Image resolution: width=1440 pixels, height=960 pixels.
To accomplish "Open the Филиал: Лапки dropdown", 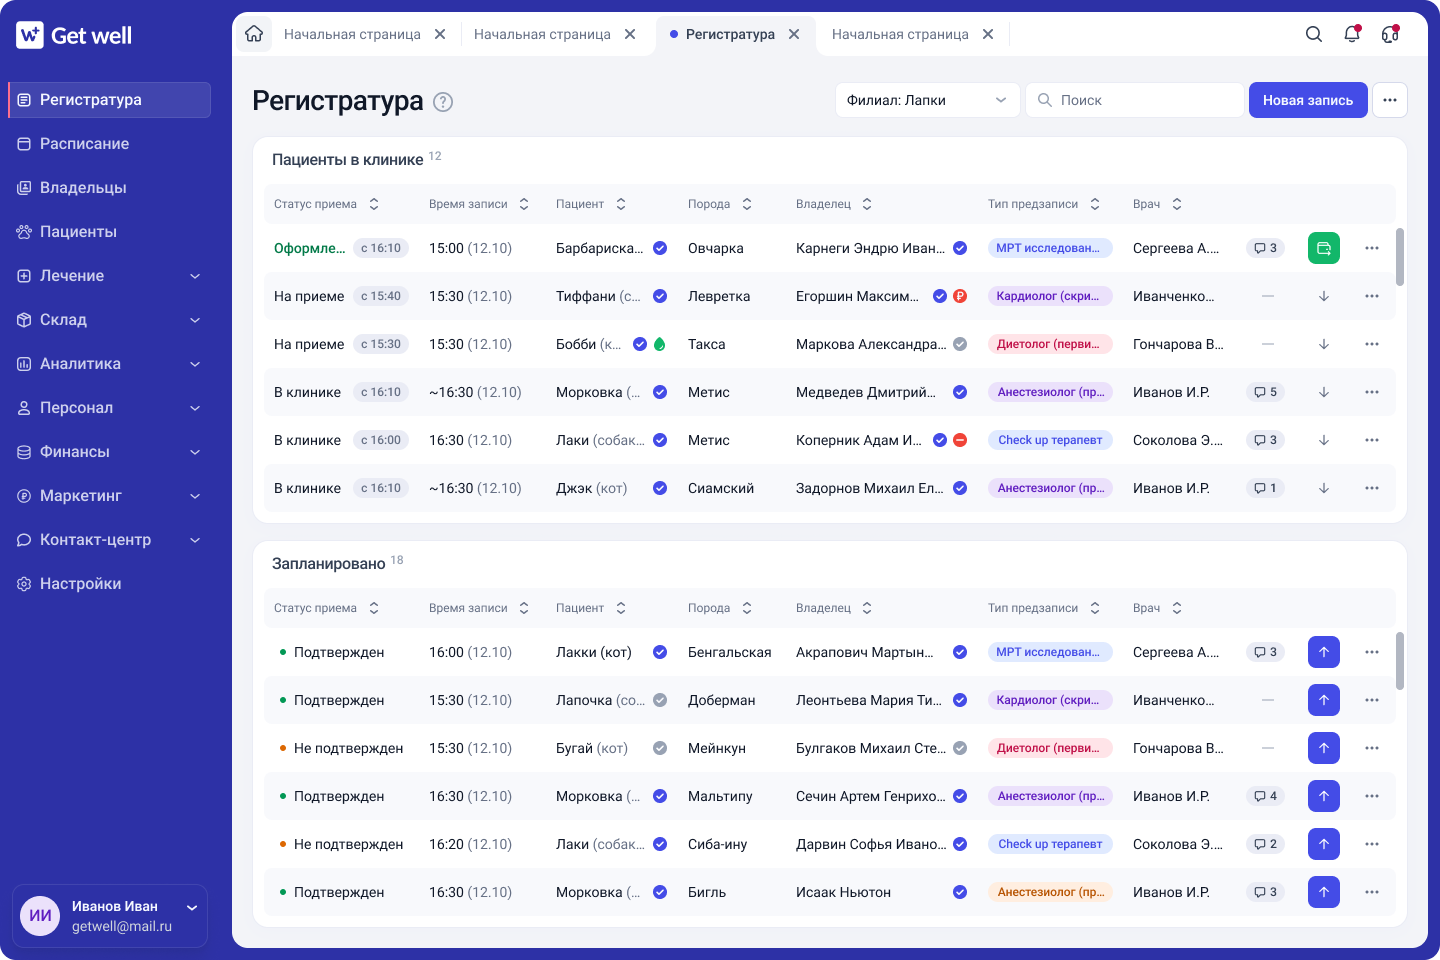I will pos(927,100).
